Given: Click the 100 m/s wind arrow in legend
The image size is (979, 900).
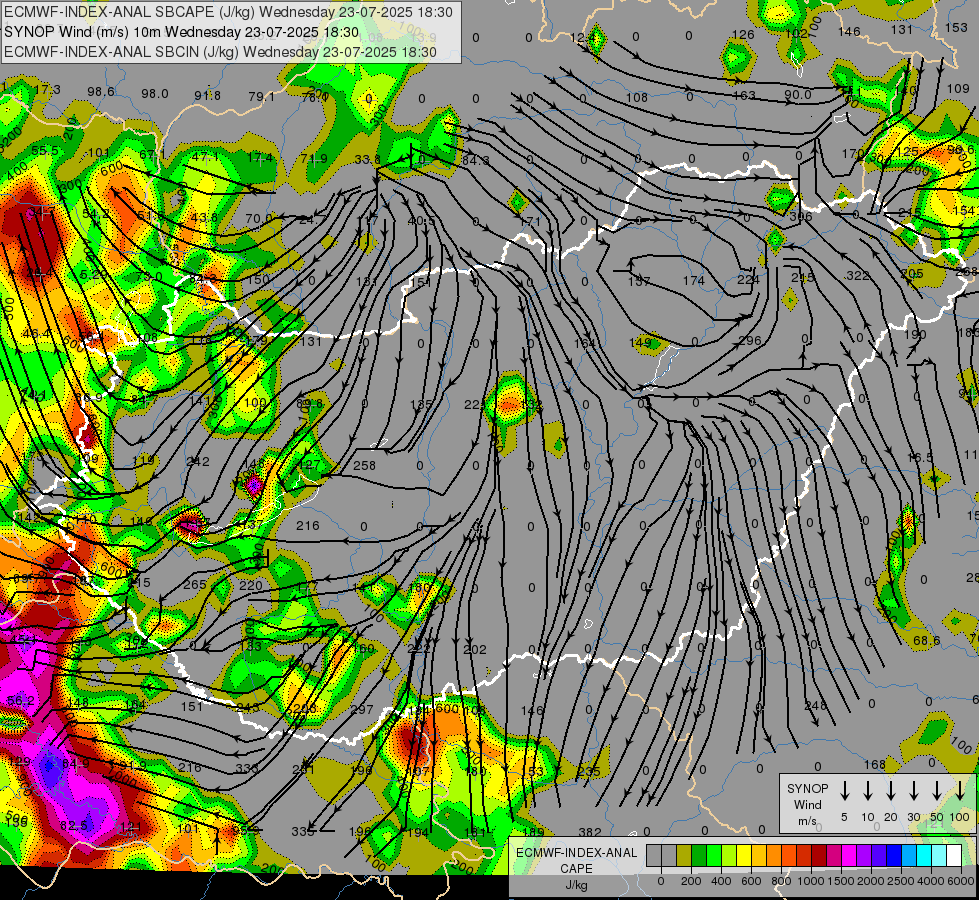Looking at the screenshot, I should pos(960,790).
